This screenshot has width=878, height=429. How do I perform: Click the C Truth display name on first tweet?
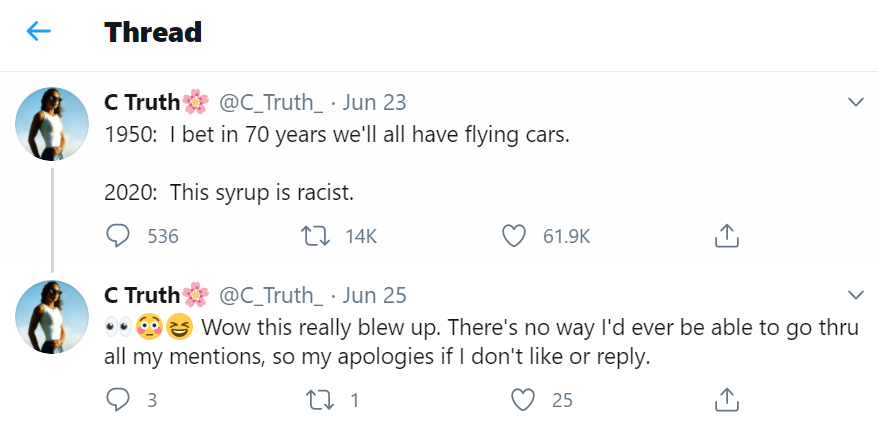(142, 102)
